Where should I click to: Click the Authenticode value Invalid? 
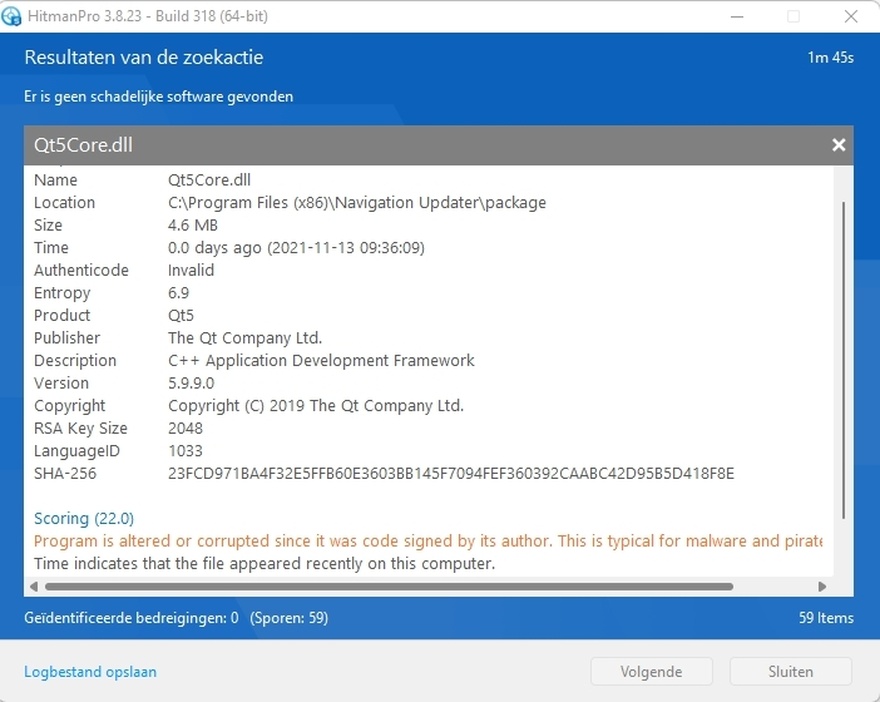[191, 270]
